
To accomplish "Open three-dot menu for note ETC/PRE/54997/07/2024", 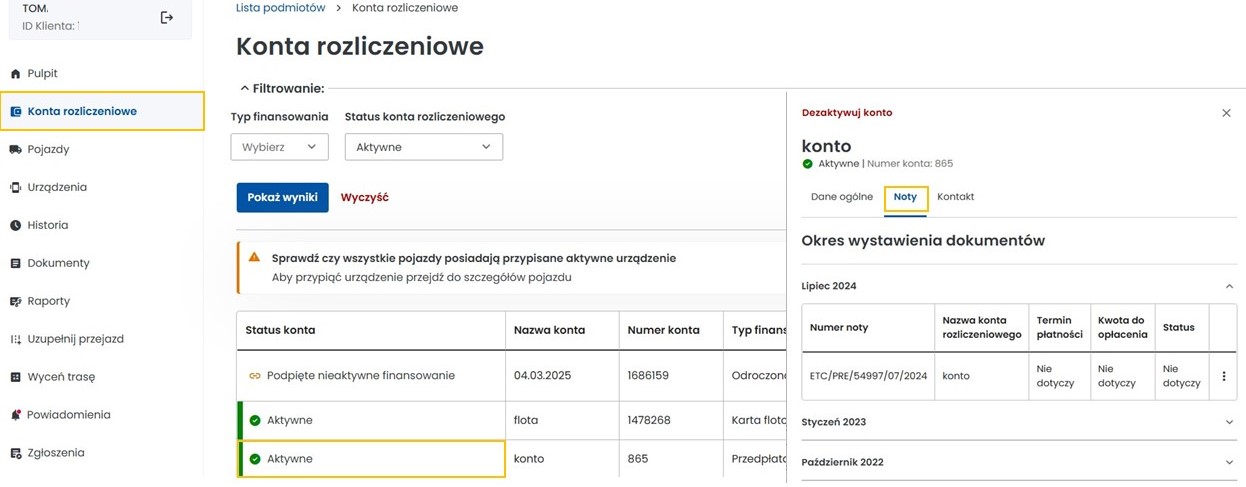I will tap(1223, 376).
